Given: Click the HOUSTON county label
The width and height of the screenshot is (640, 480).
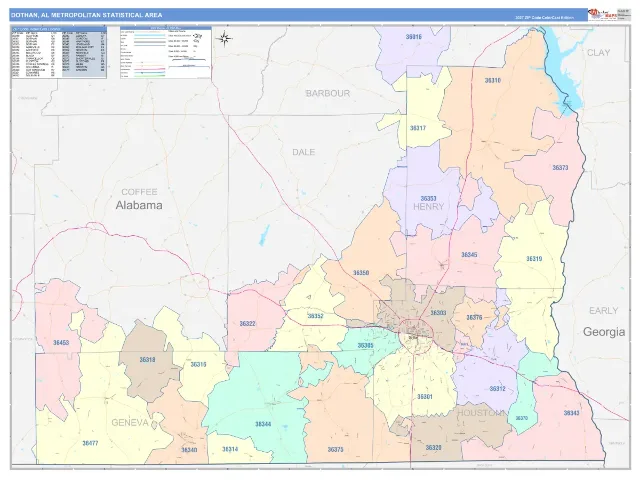Looking at the screenshot, I should pos(481,413).
